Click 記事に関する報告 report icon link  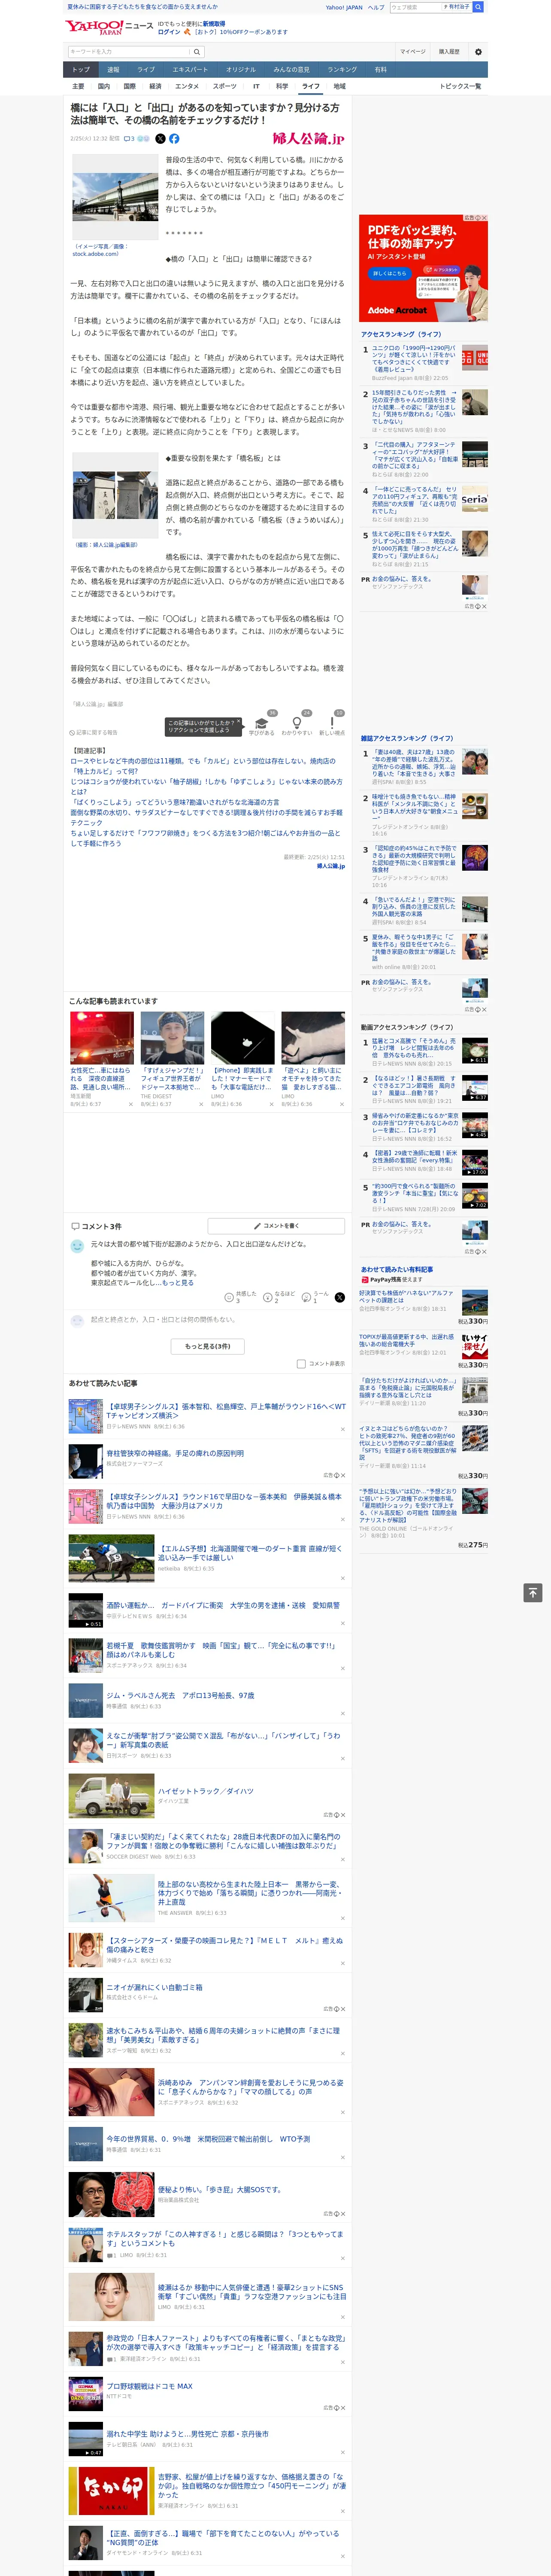[94, 732]
